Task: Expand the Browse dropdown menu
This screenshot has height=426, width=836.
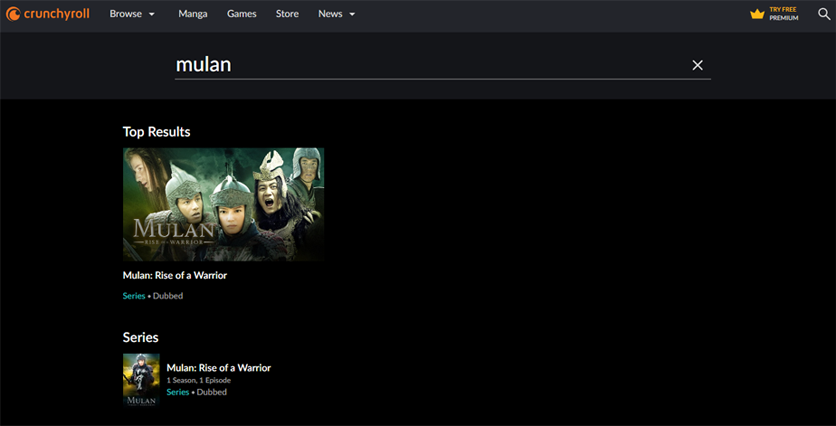Action: (132, 14)
